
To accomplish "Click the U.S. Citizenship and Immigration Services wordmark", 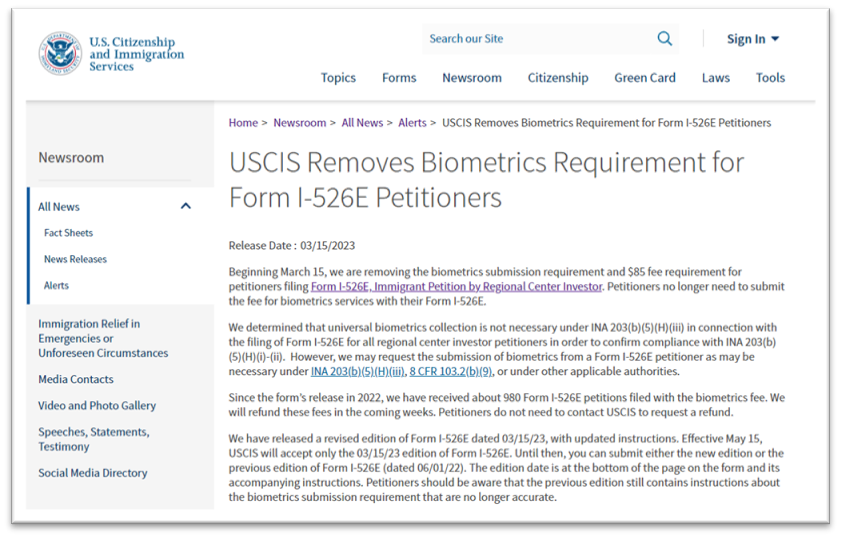I will [136, 54].
